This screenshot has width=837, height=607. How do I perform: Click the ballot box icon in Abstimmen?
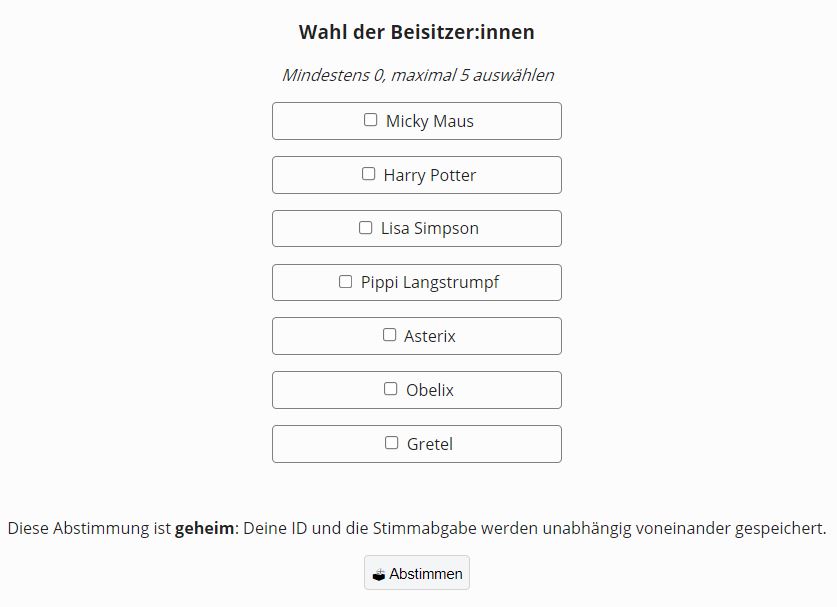[378, 575]
